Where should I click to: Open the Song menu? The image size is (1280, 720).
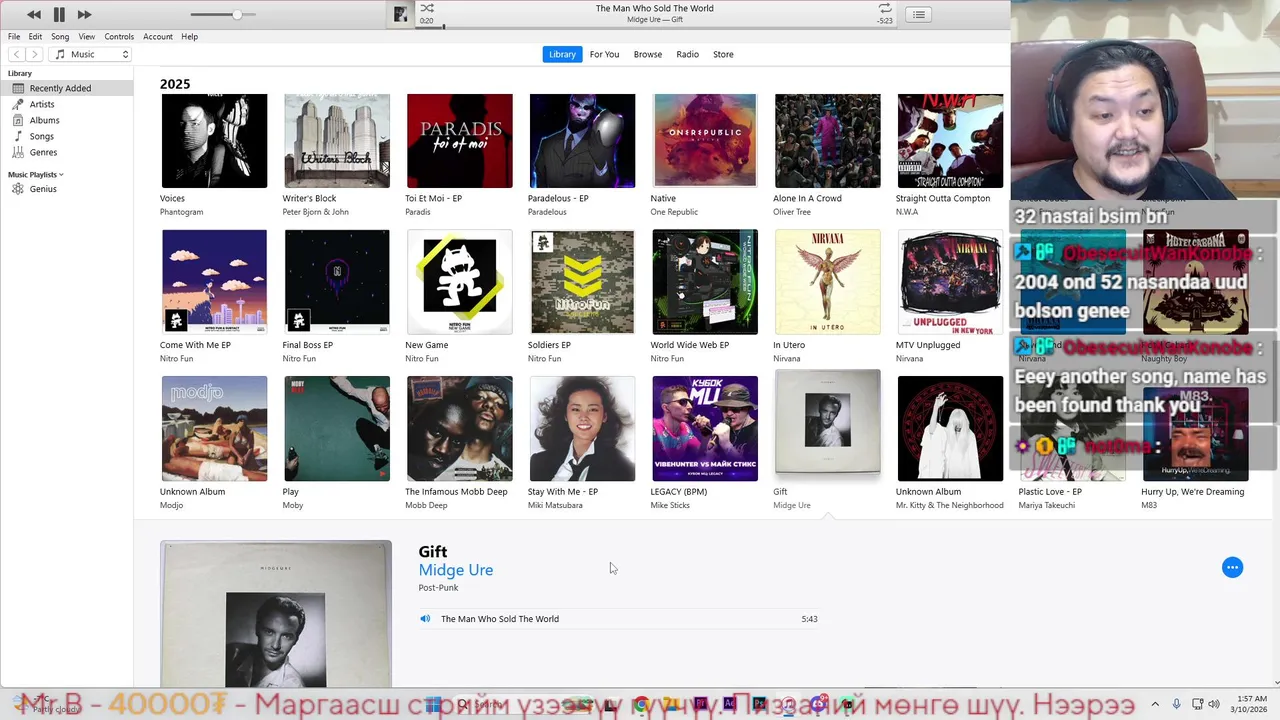coord(60,36)
